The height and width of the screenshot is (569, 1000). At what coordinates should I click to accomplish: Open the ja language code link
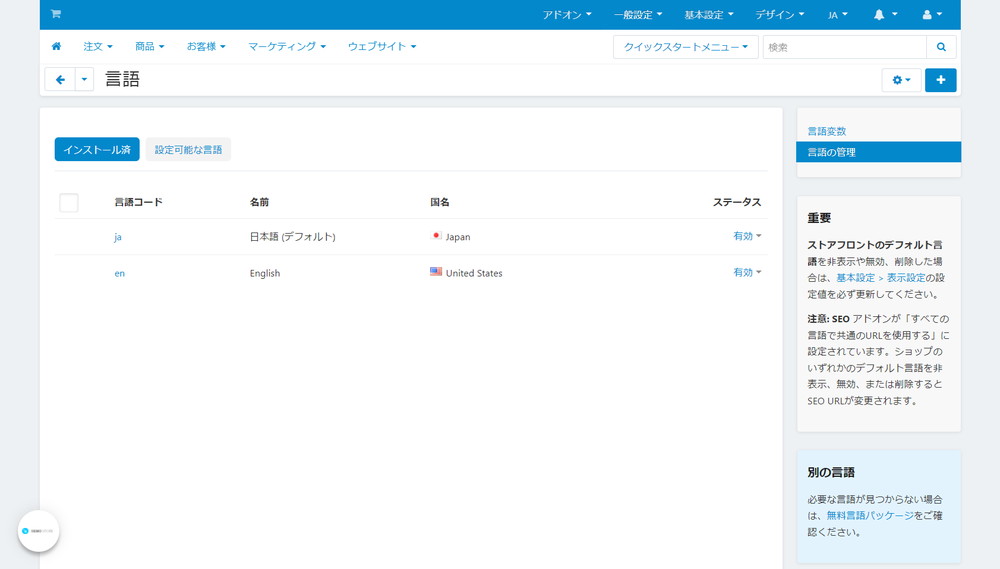(x=117, y=237)
